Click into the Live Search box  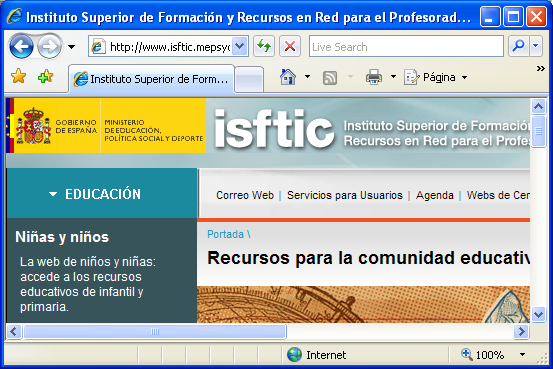(406, 46)
